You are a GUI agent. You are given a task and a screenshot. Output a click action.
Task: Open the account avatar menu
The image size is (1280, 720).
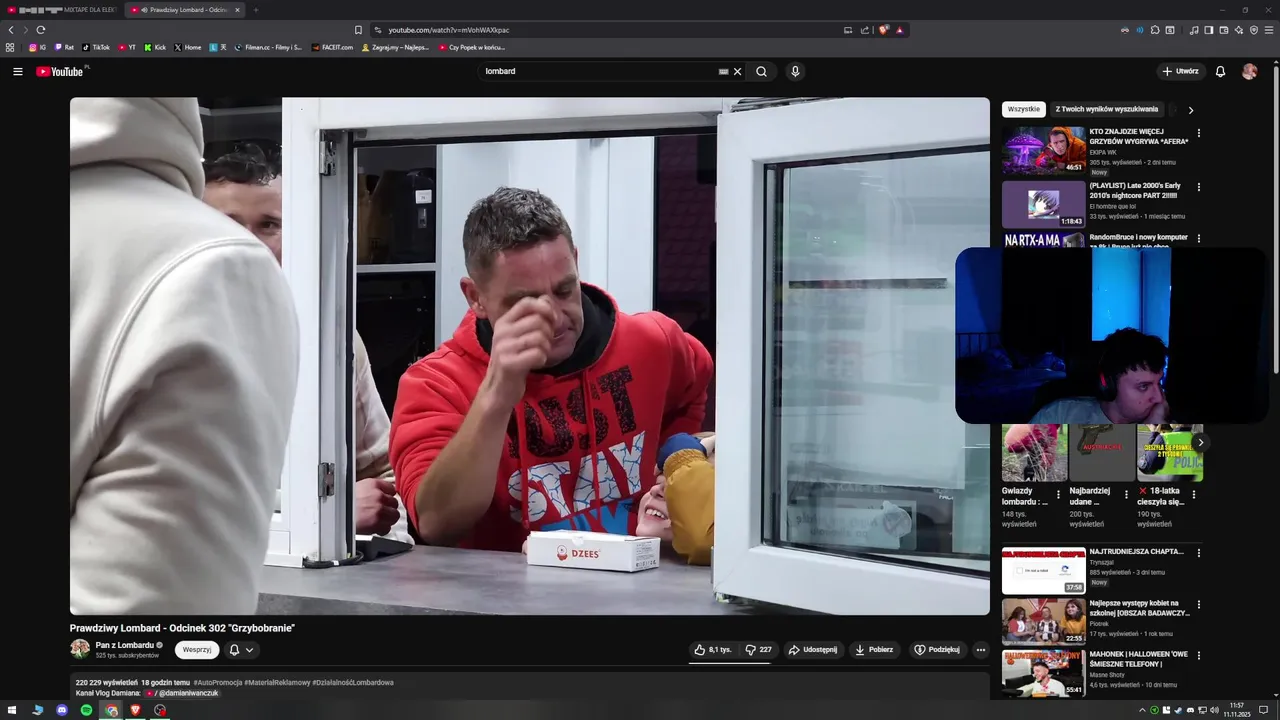1249,71
